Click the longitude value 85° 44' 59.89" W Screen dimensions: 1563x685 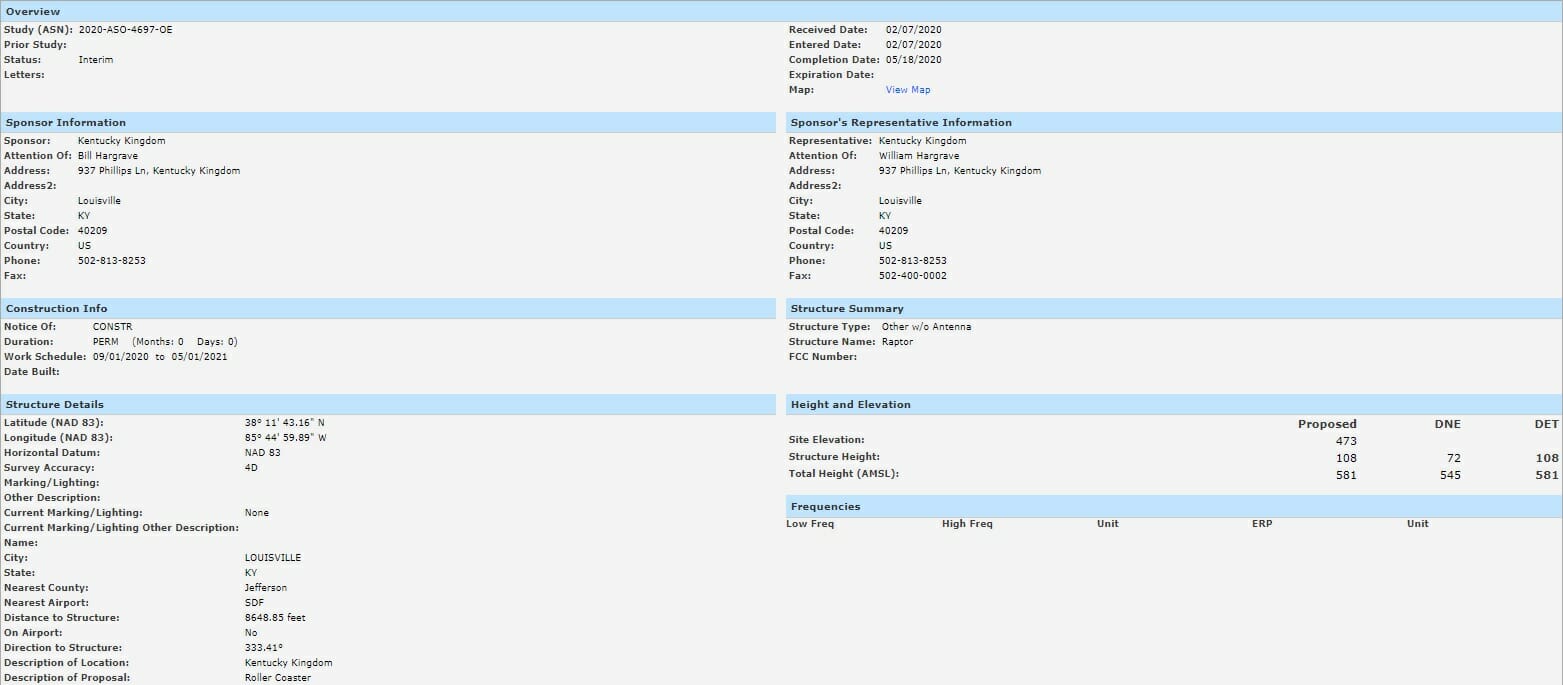pos(285,438)
